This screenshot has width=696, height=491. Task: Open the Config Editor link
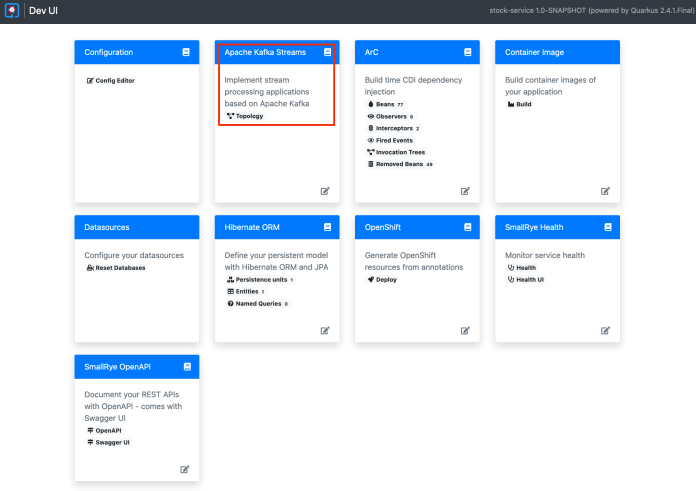click(x=111, y=80)
